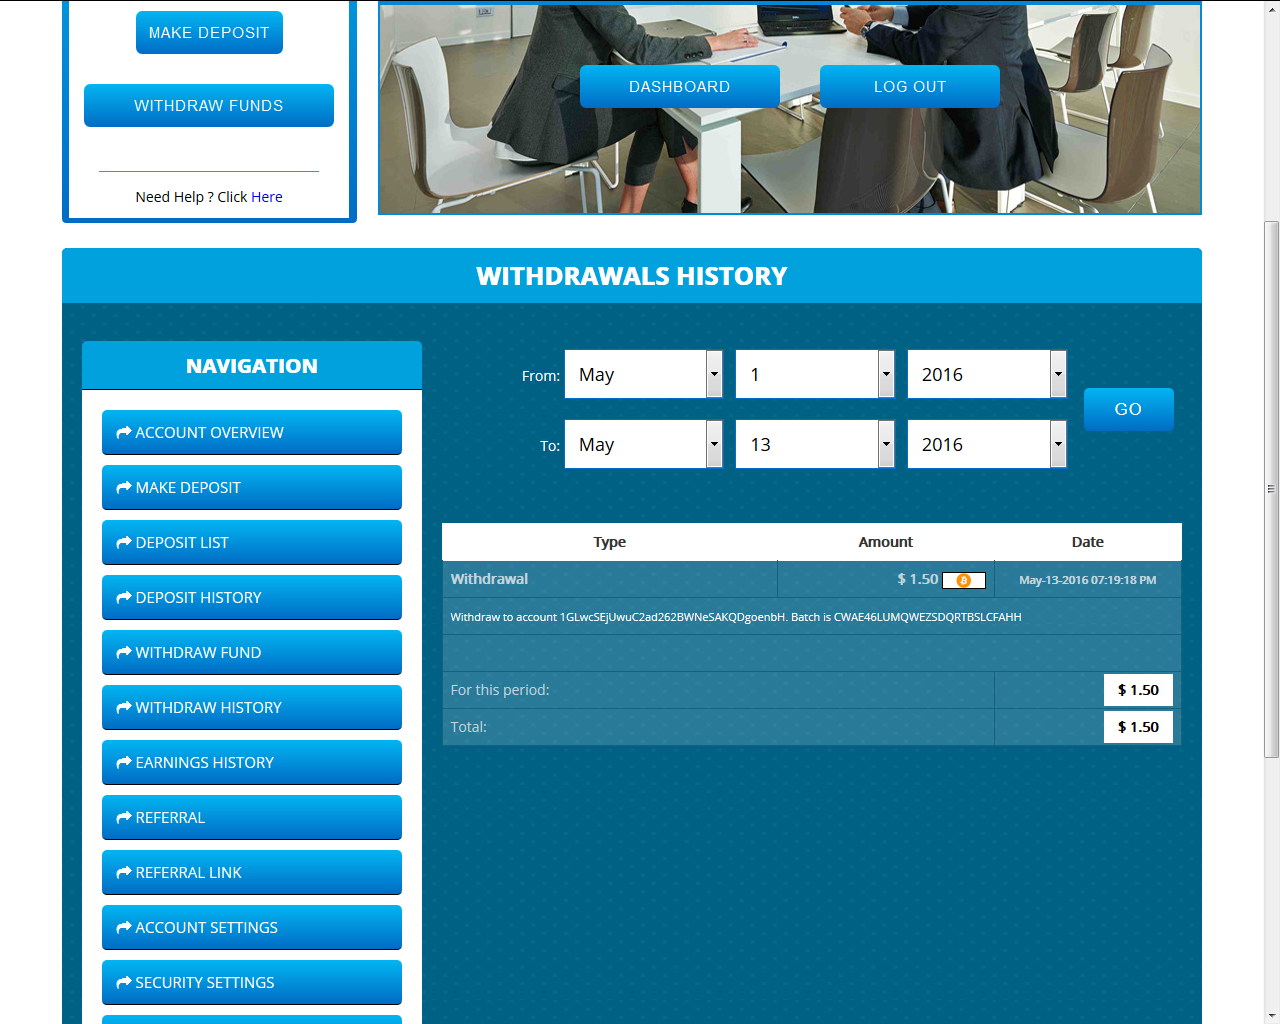Click the Date column header
The width and height of the screenshot is (1280, 1024).
point(1088,542)
